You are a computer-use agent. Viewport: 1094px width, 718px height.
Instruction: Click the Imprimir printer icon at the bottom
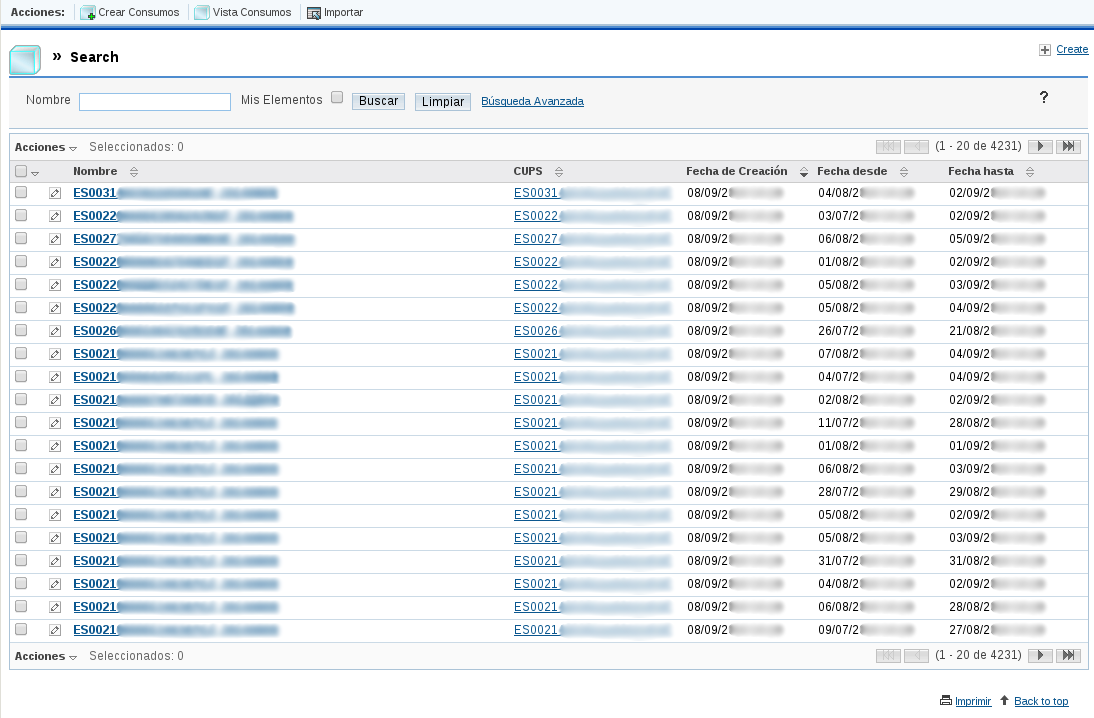tap(947, 701)
